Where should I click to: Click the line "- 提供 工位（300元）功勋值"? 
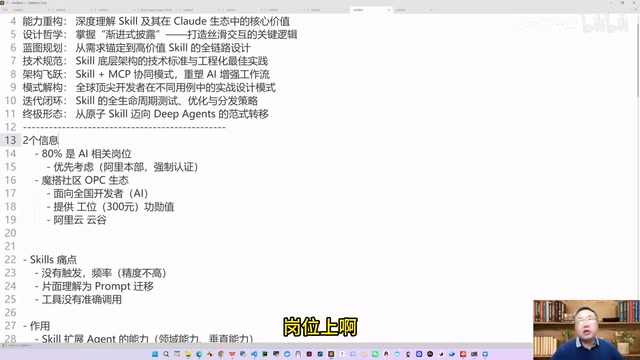(x=110, y=207)
